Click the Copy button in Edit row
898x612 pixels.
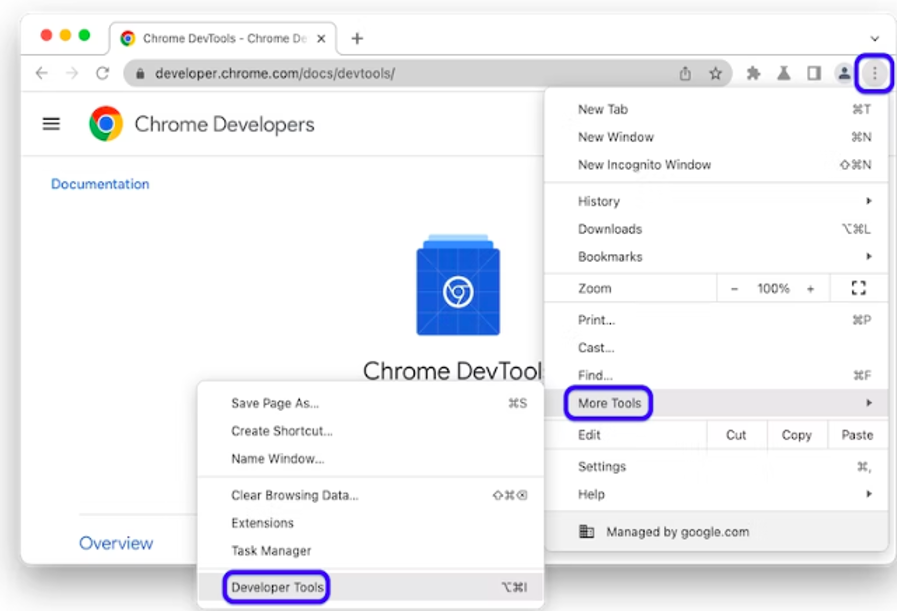click(x=796, y=435)
